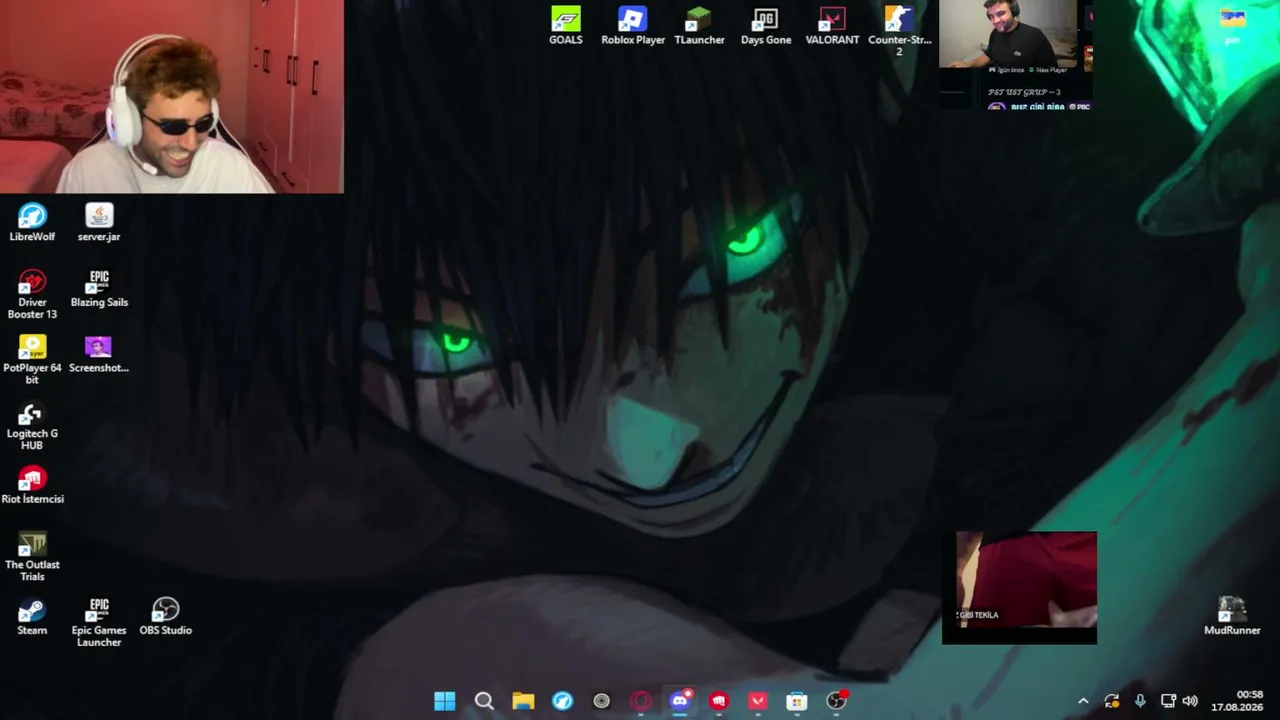Select the Logitech G HUB desktop icon

pyautogui.click(x=32, y=426)
